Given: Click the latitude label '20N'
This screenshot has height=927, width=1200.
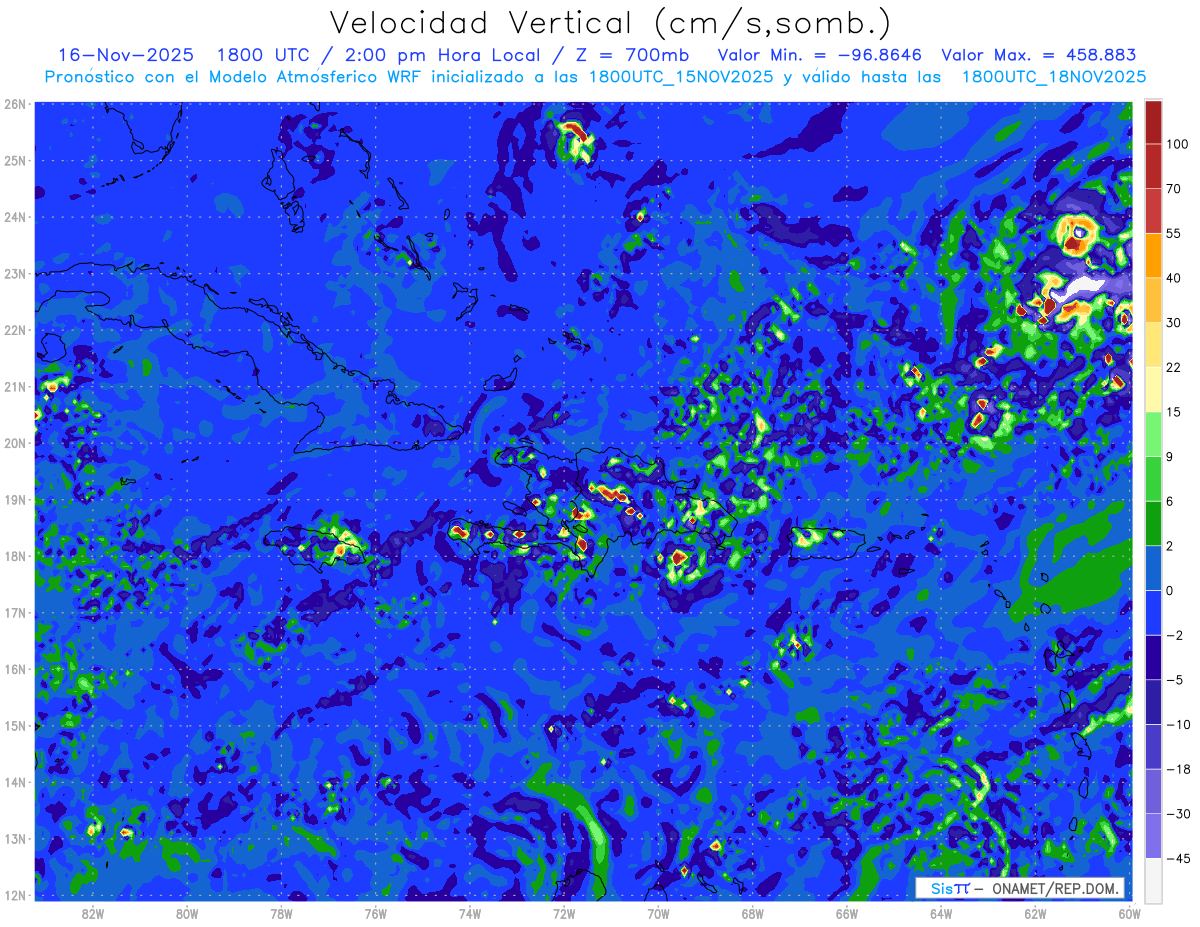Looking at the screenshot, I should pos(15,443).
